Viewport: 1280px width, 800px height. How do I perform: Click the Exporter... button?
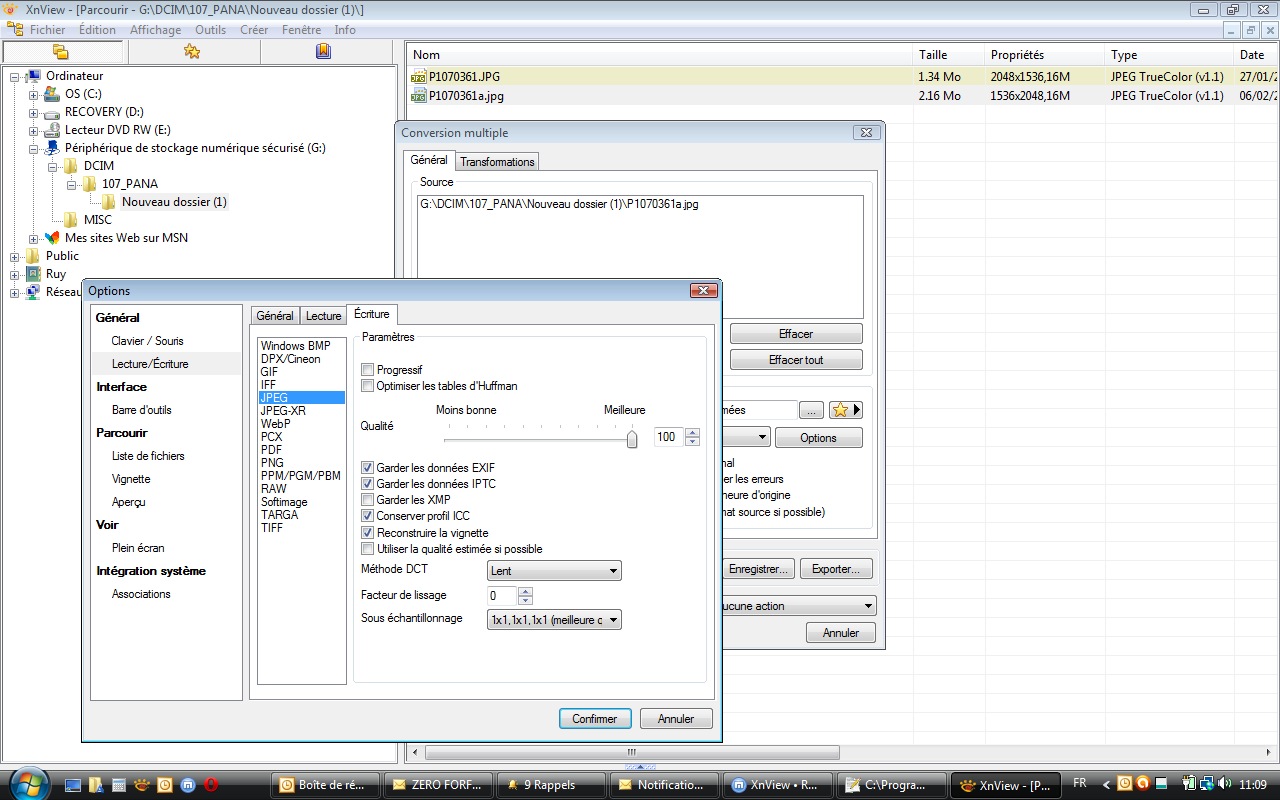[x=836, y=569]
